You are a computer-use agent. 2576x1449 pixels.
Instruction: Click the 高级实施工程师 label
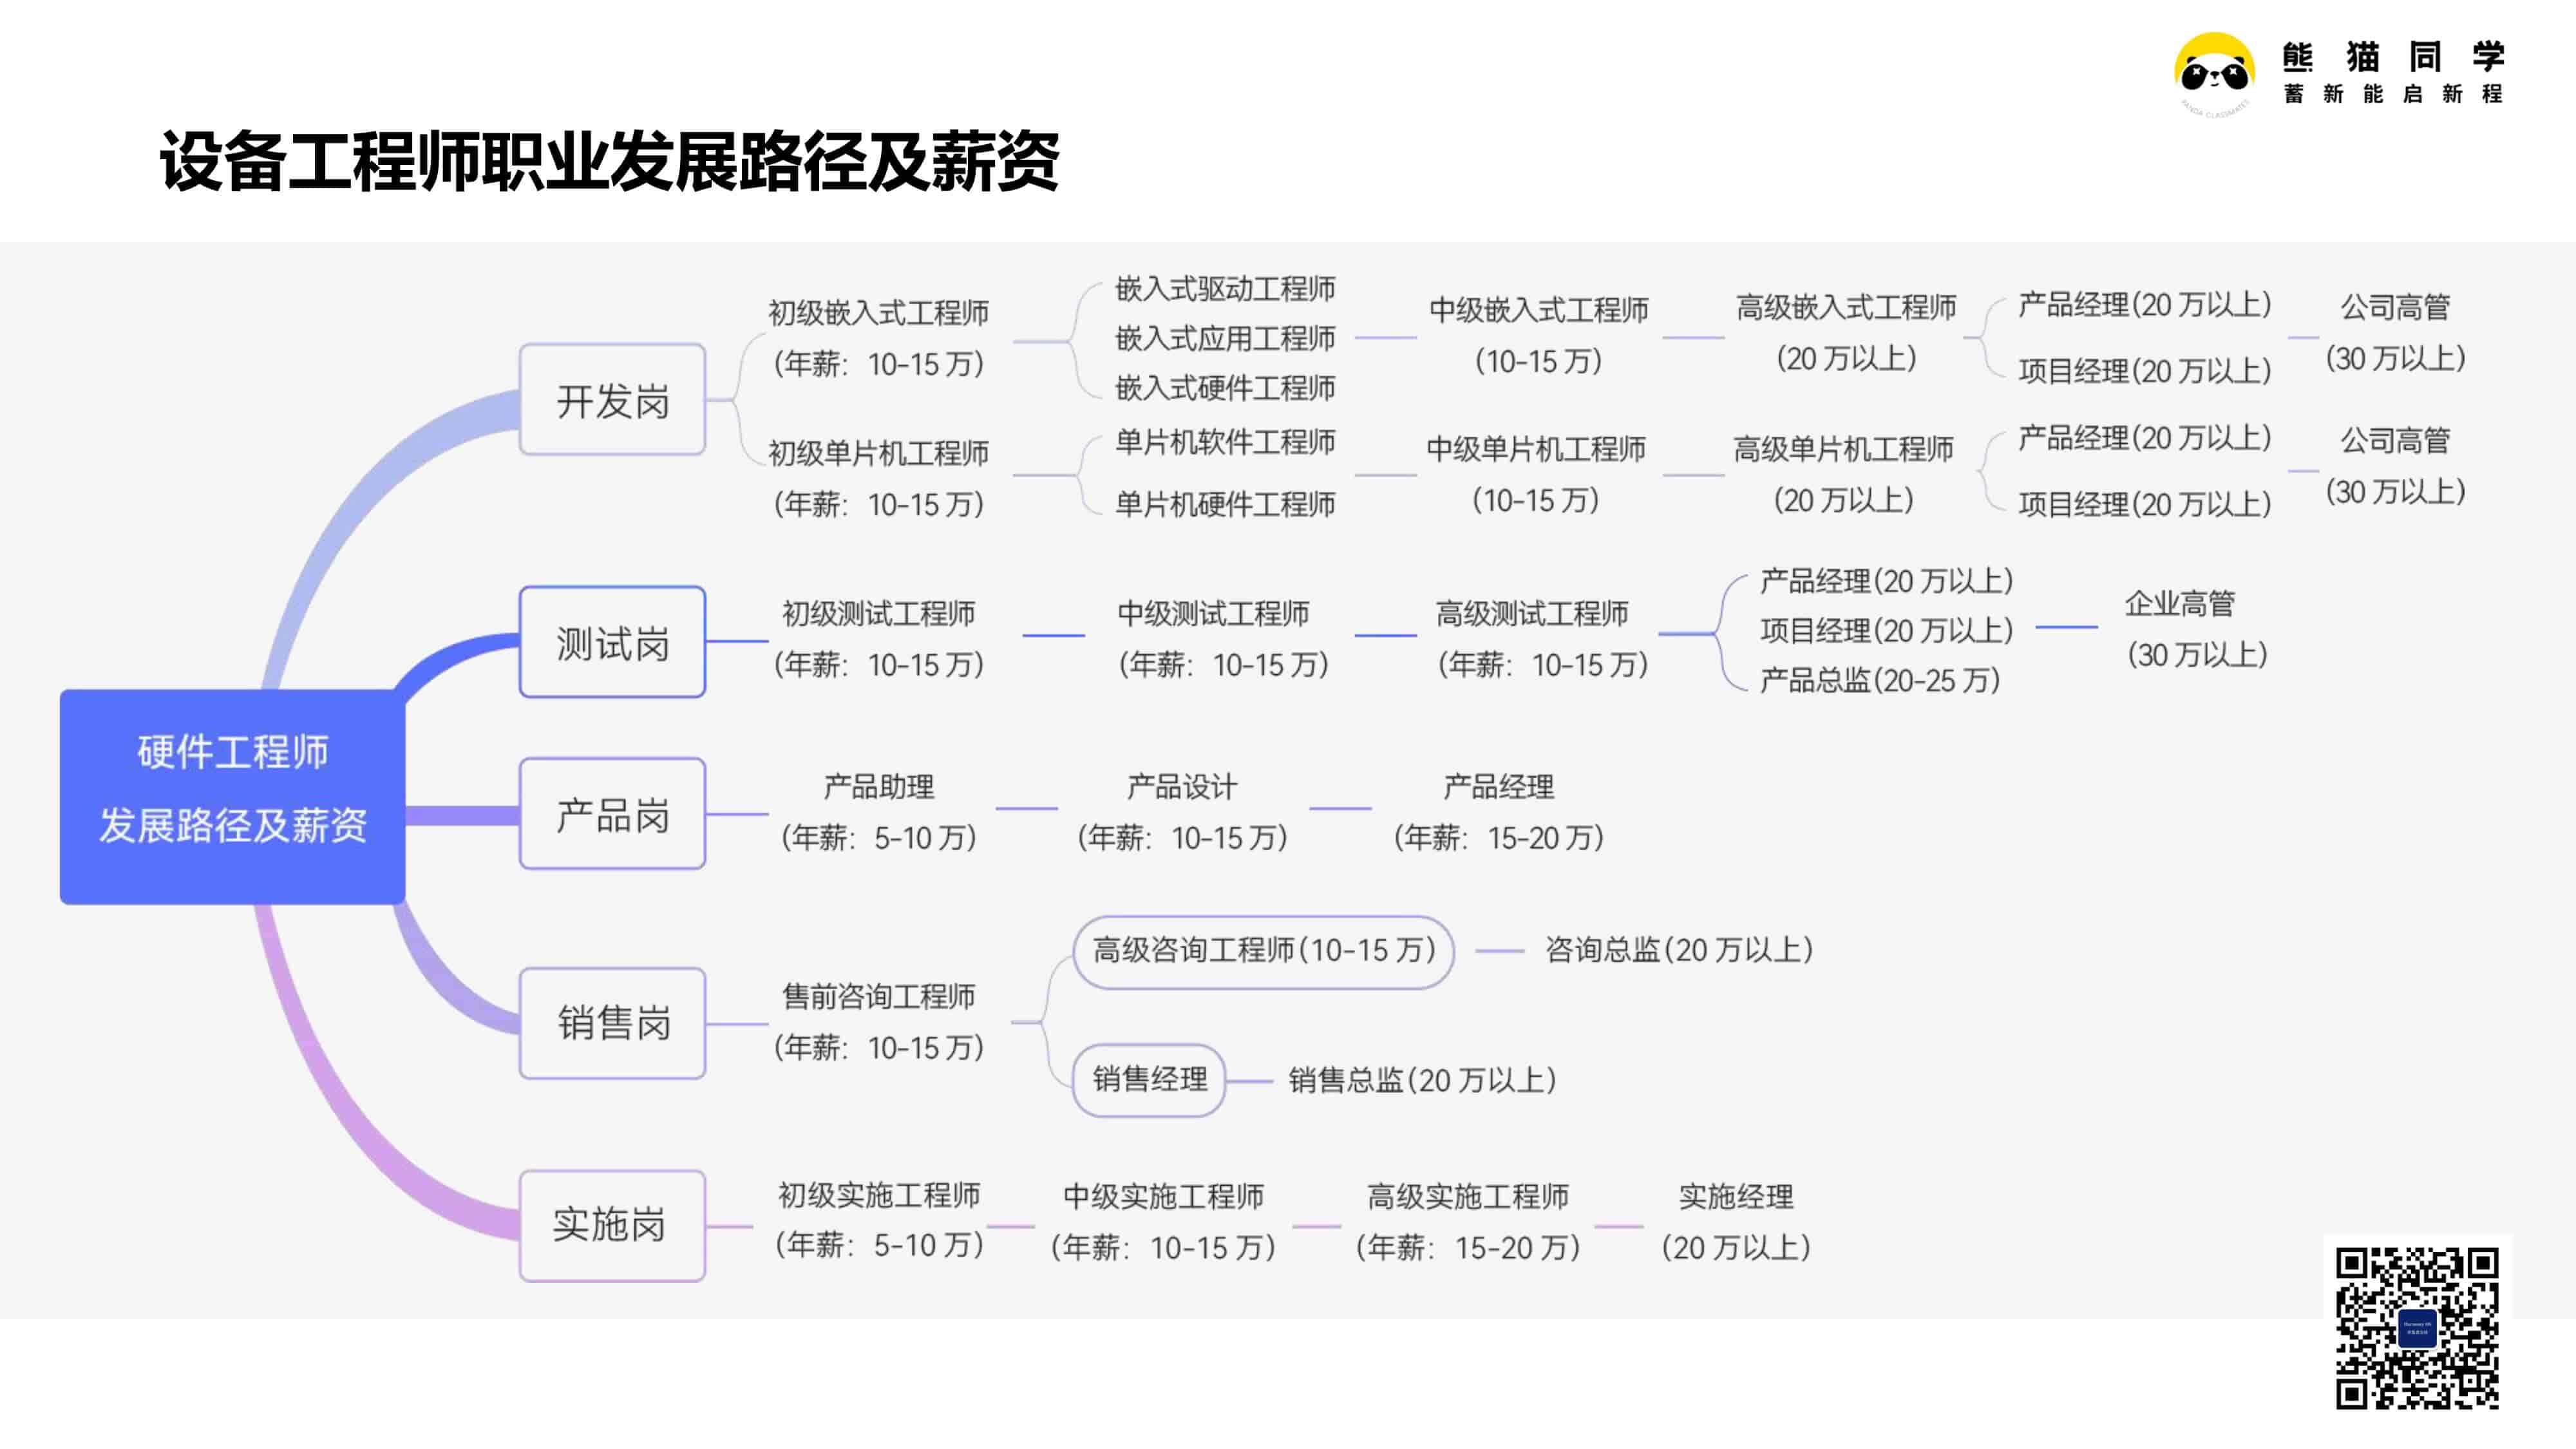coord(1468,1196)
